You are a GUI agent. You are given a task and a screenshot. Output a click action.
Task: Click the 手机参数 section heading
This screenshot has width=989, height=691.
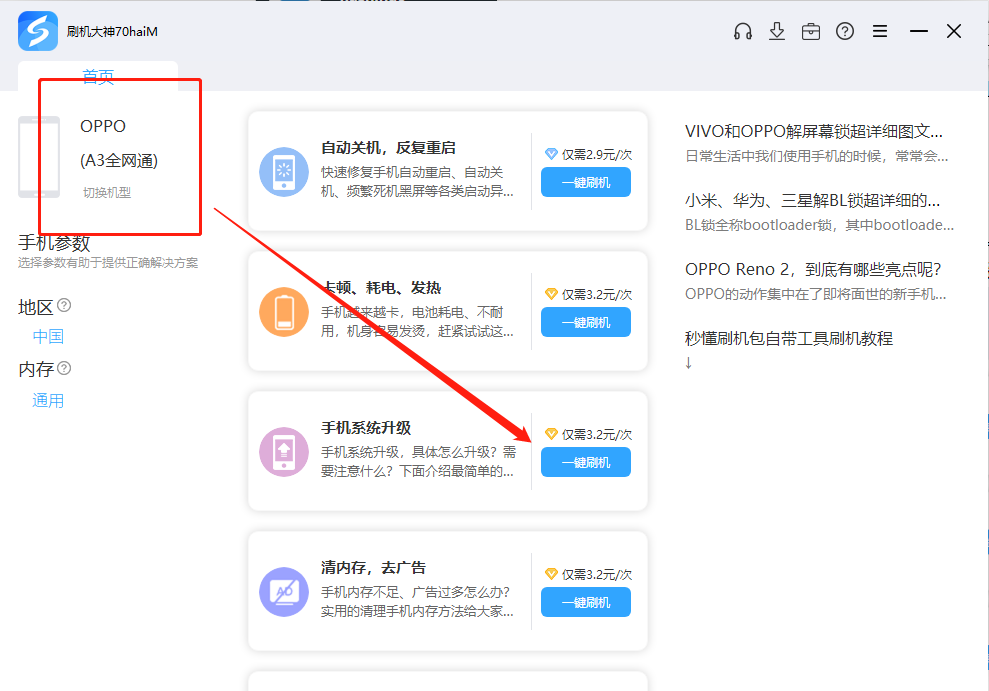(x=54, y=243)
